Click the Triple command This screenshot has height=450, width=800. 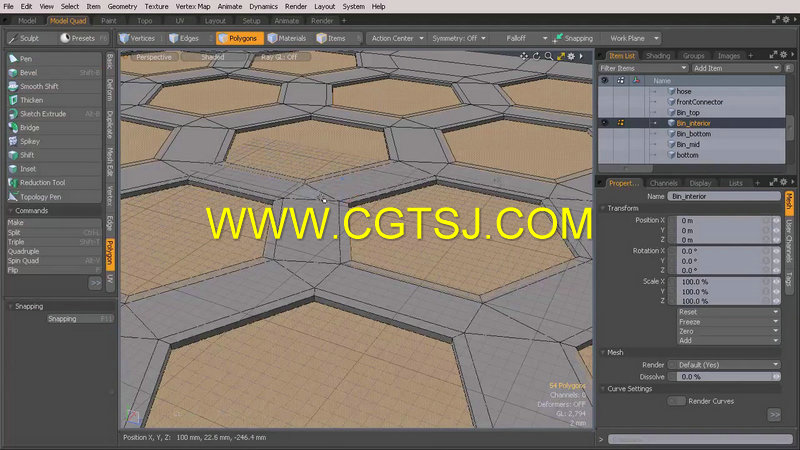click(54, 242)
